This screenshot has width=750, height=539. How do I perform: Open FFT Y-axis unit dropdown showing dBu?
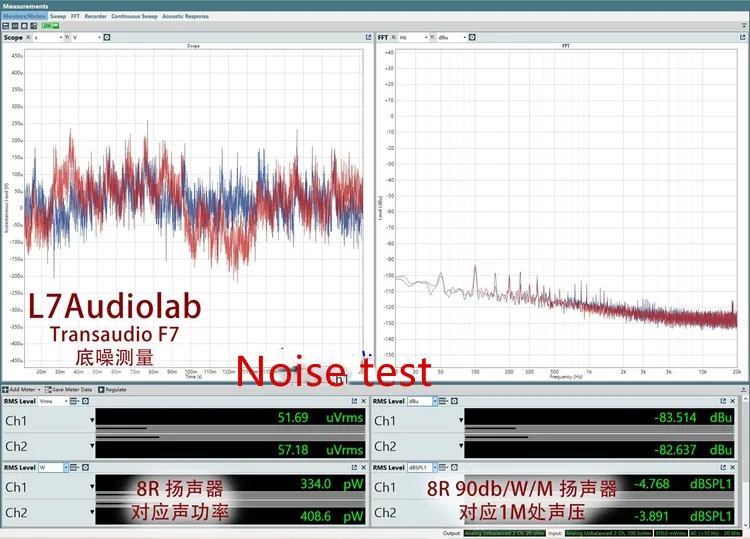click(452, 37)
